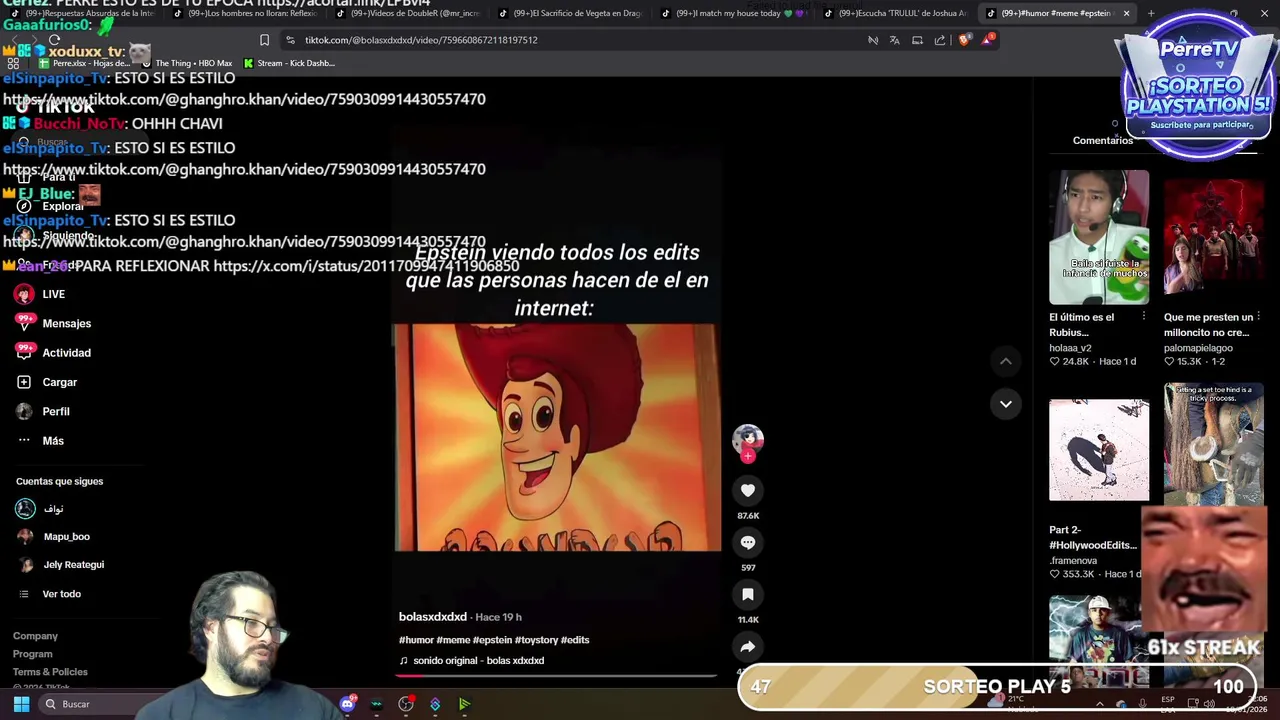The image size is (1280, 720).
Task: Open the Brave Rewards triangle icon
Action: click(x=988, y=39)
